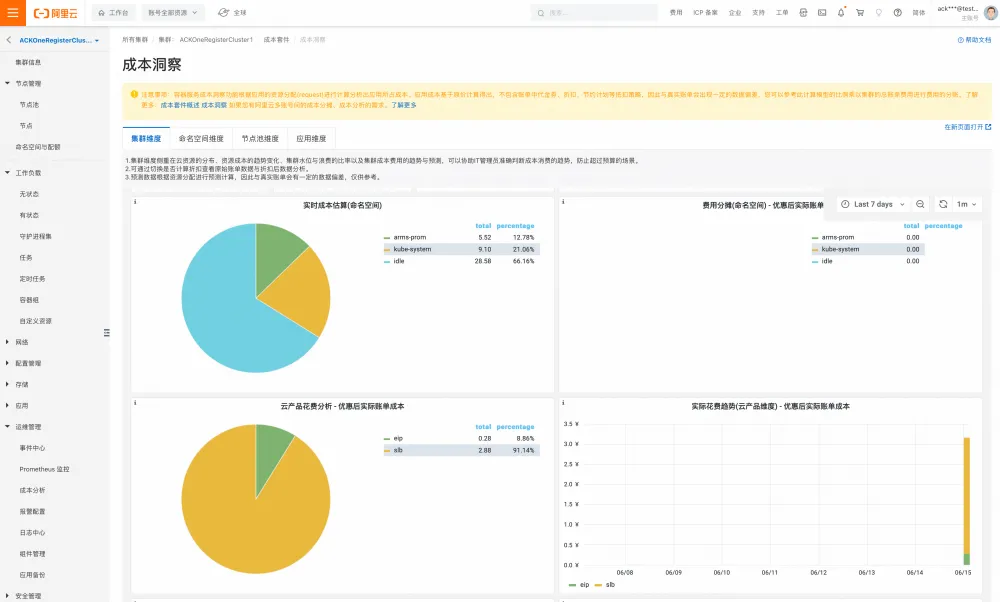Go back using the sidebar left arrow
Image resolution: width=1000 pixels, height=602 pixels.
click(x=8, y=40)
